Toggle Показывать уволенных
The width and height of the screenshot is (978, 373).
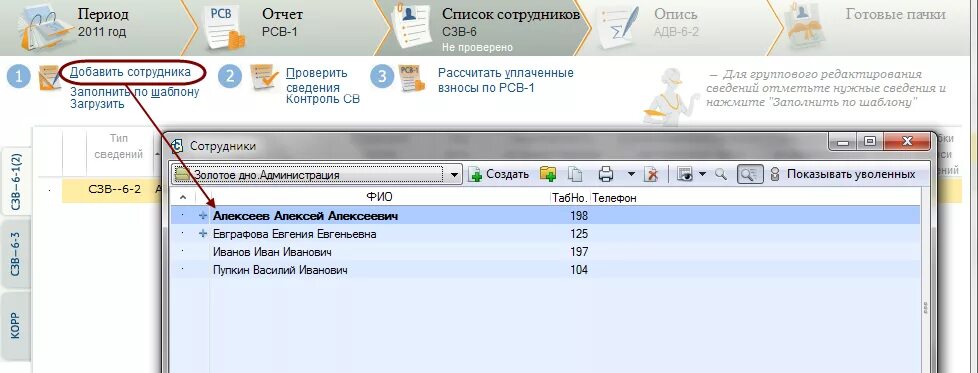coord(843,175)
